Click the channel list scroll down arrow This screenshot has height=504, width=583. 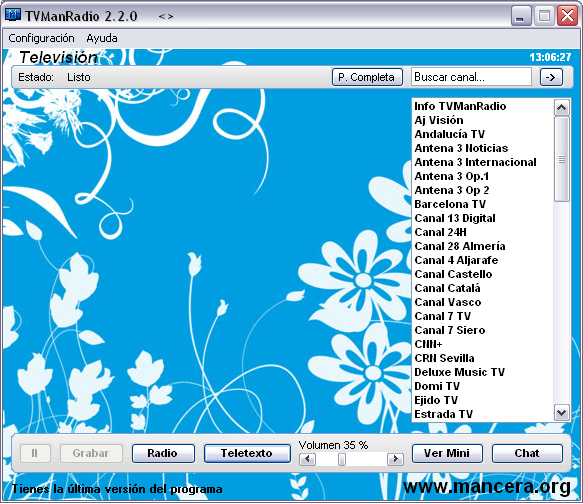(x=561, y=413)
